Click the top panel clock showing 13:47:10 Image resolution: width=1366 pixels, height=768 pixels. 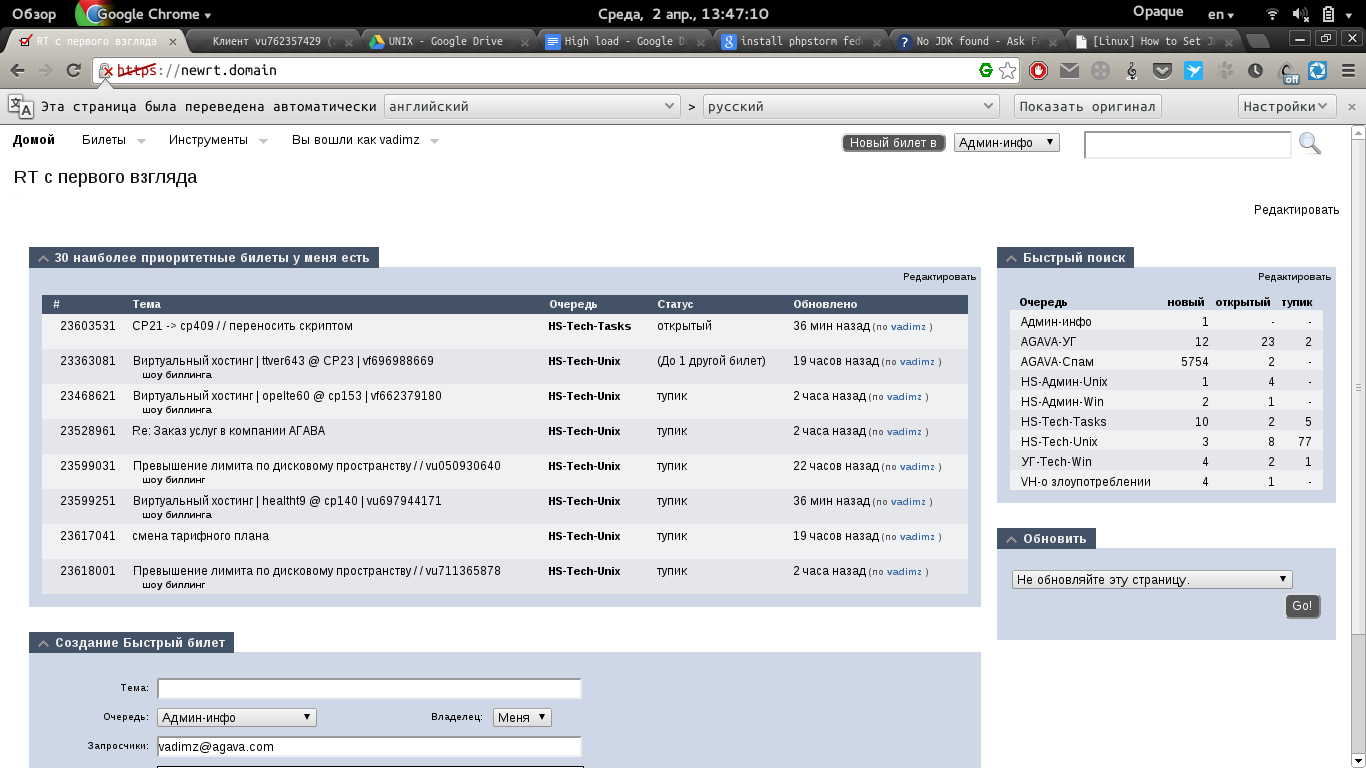click(x=683, y=14)
